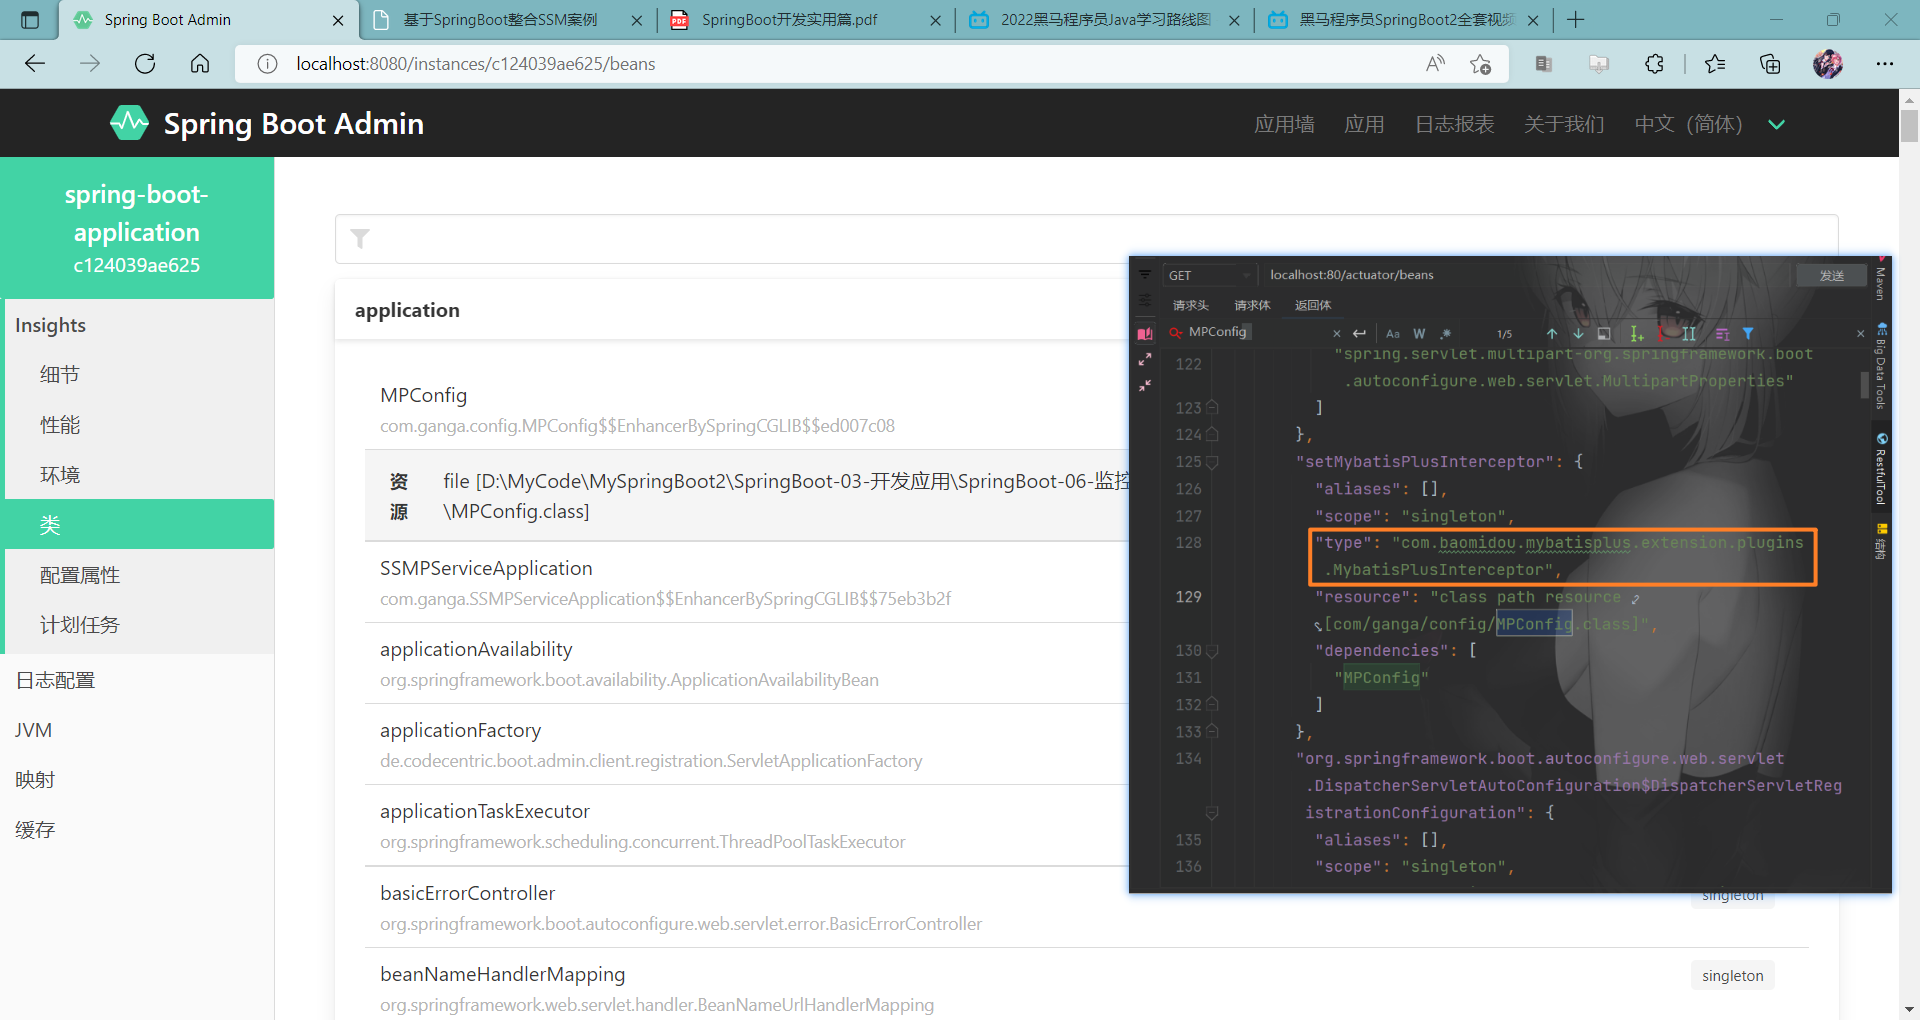Open the 配置属性 sidebar item

(139, 575)
